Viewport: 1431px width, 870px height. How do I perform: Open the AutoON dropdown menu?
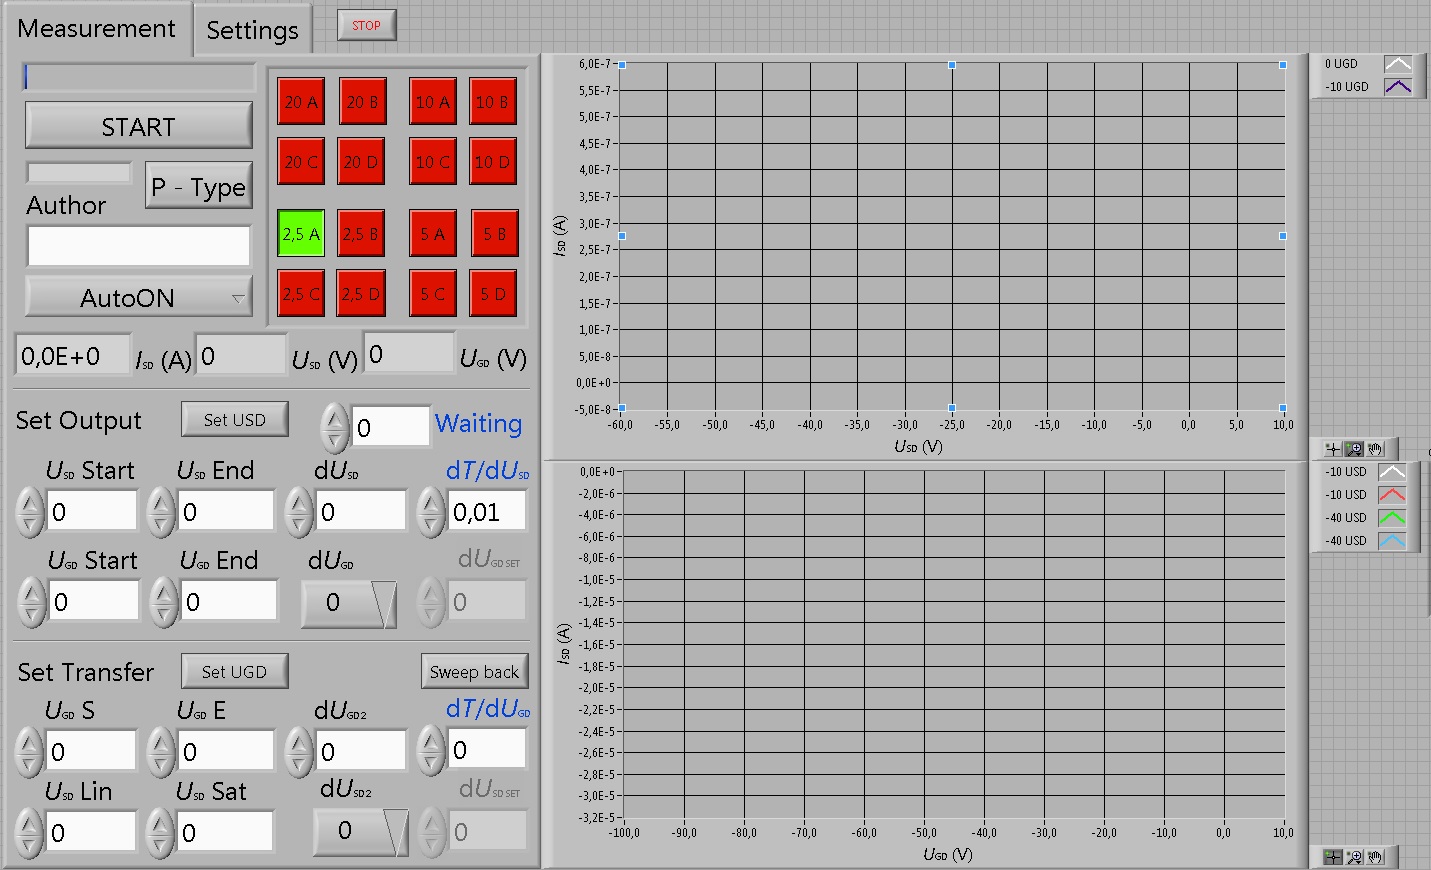coord(138,298)
